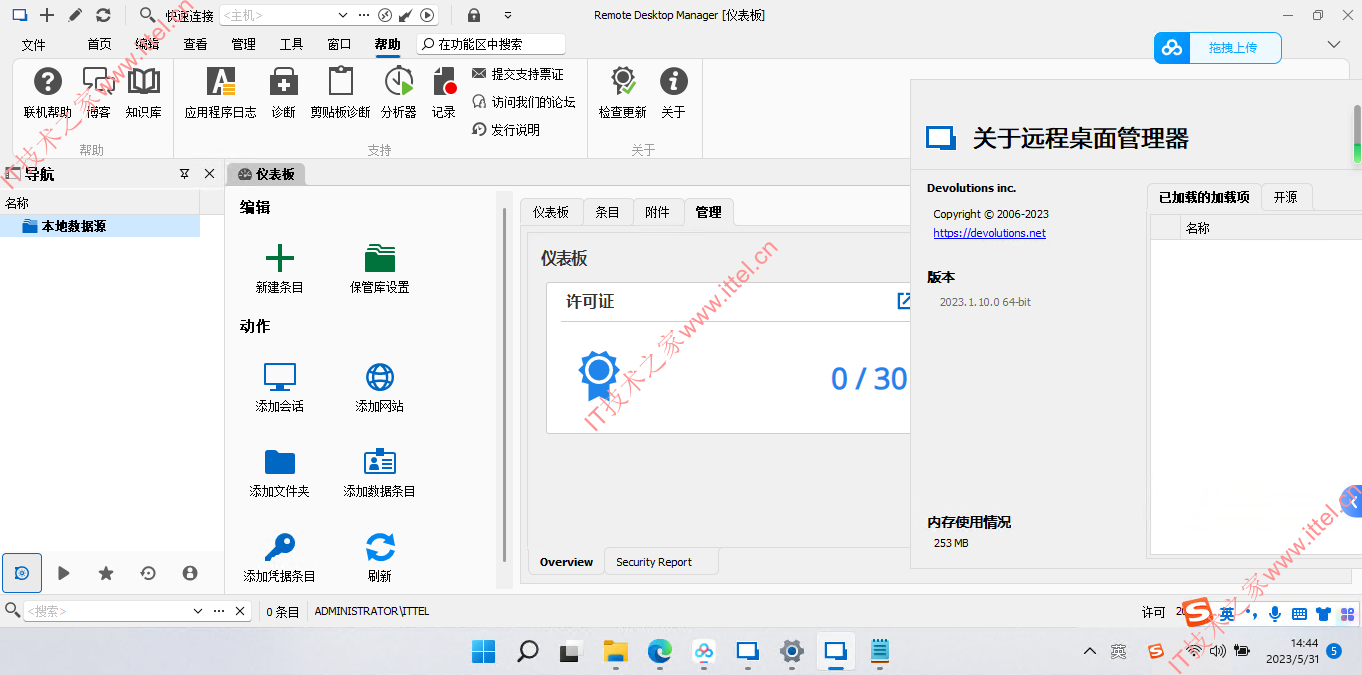Click 添加文件夹 folder icon
The width and height of the screenshot is (1362, 675).
(279, 462)
